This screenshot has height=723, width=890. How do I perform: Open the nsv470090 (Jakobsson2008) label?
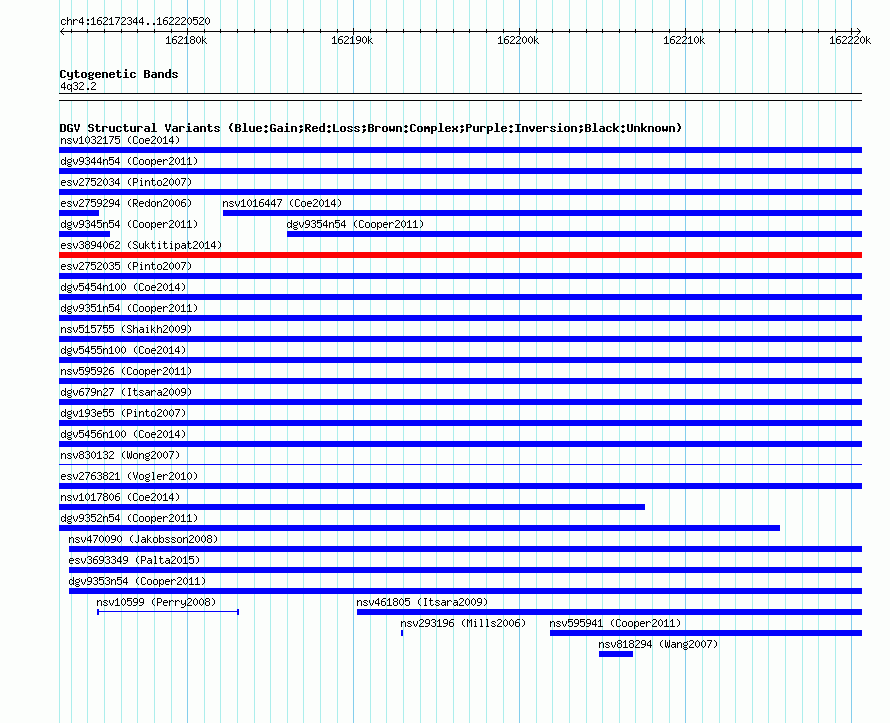[143, 539]
